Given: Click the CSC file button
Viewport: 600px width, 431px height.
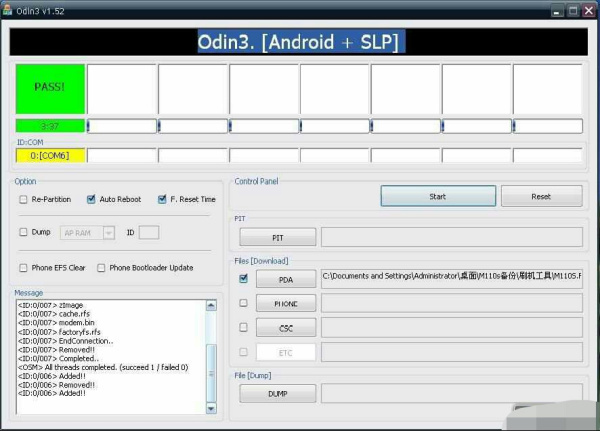Looking at the screenshot, I should pyautogui.click(x=286, y=328).
